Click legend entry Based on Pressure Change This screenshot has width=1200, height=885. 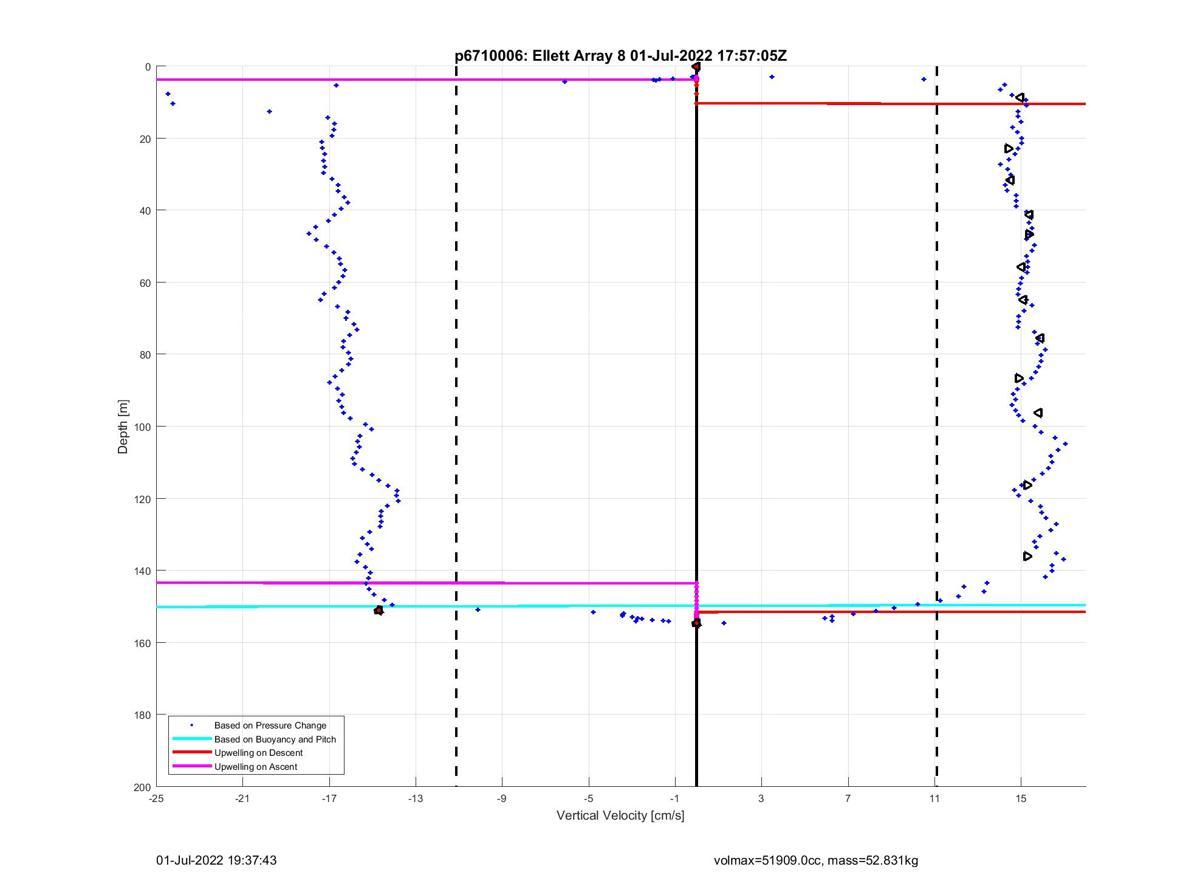[270, 725]
